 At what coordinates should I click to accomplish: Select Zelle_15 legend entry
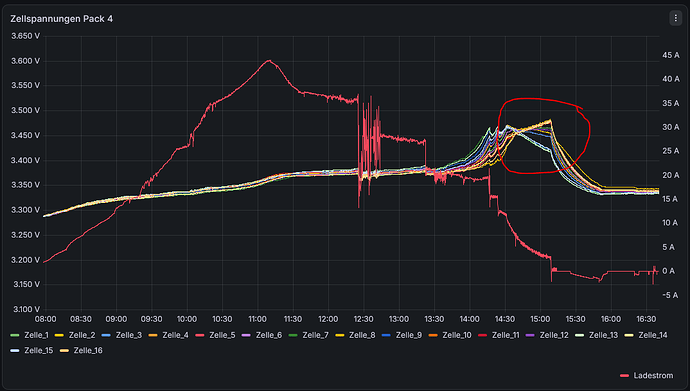pos(32,351)
